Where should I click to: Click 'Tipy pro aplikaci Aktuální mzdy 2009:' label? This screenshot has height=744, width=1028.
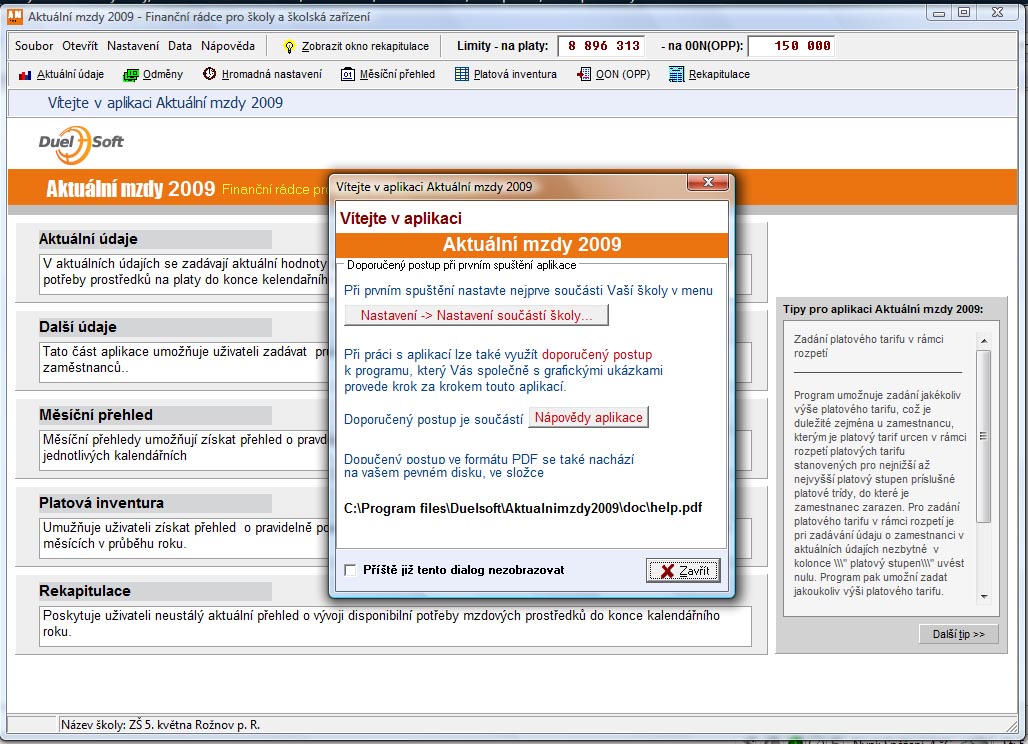click(x=883, y=309)
